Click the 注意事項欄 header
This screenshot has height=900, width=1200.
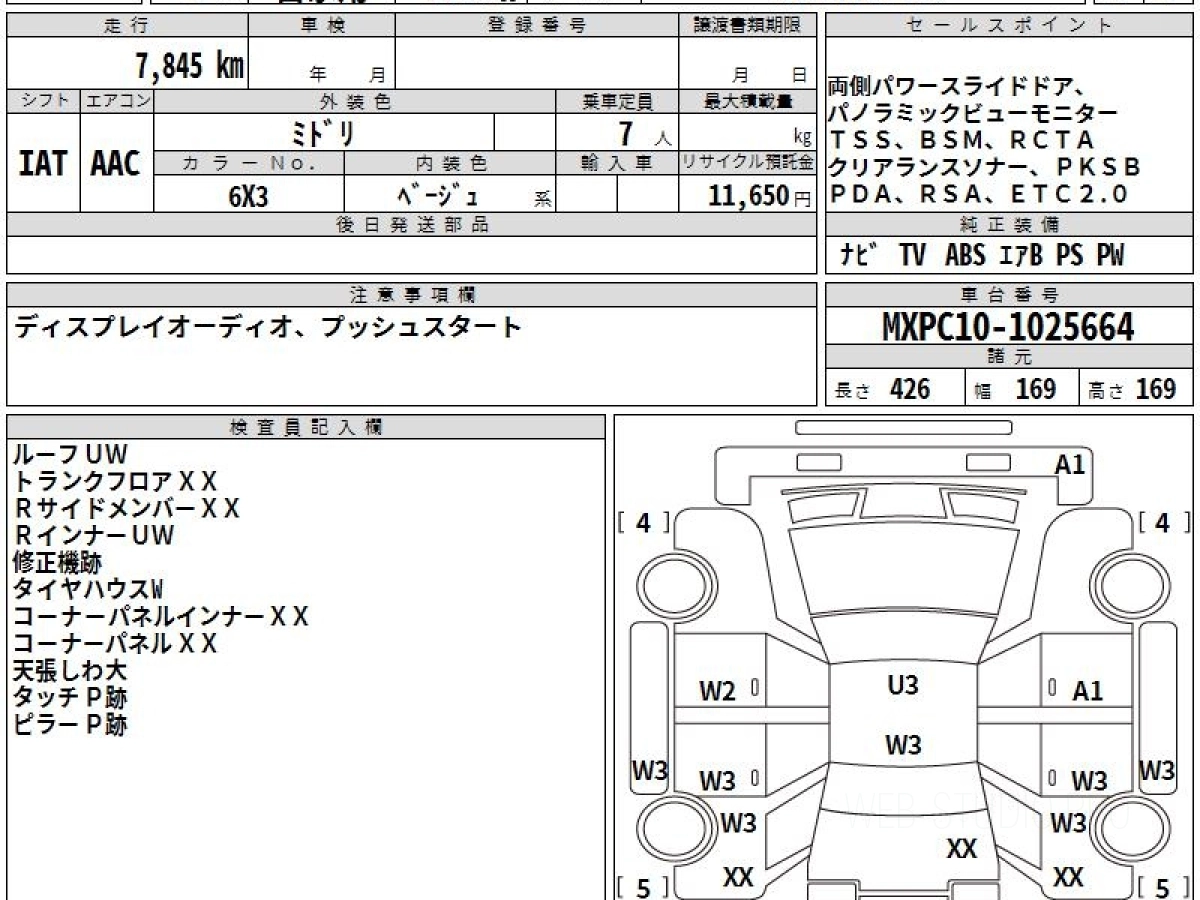point(411,294)
